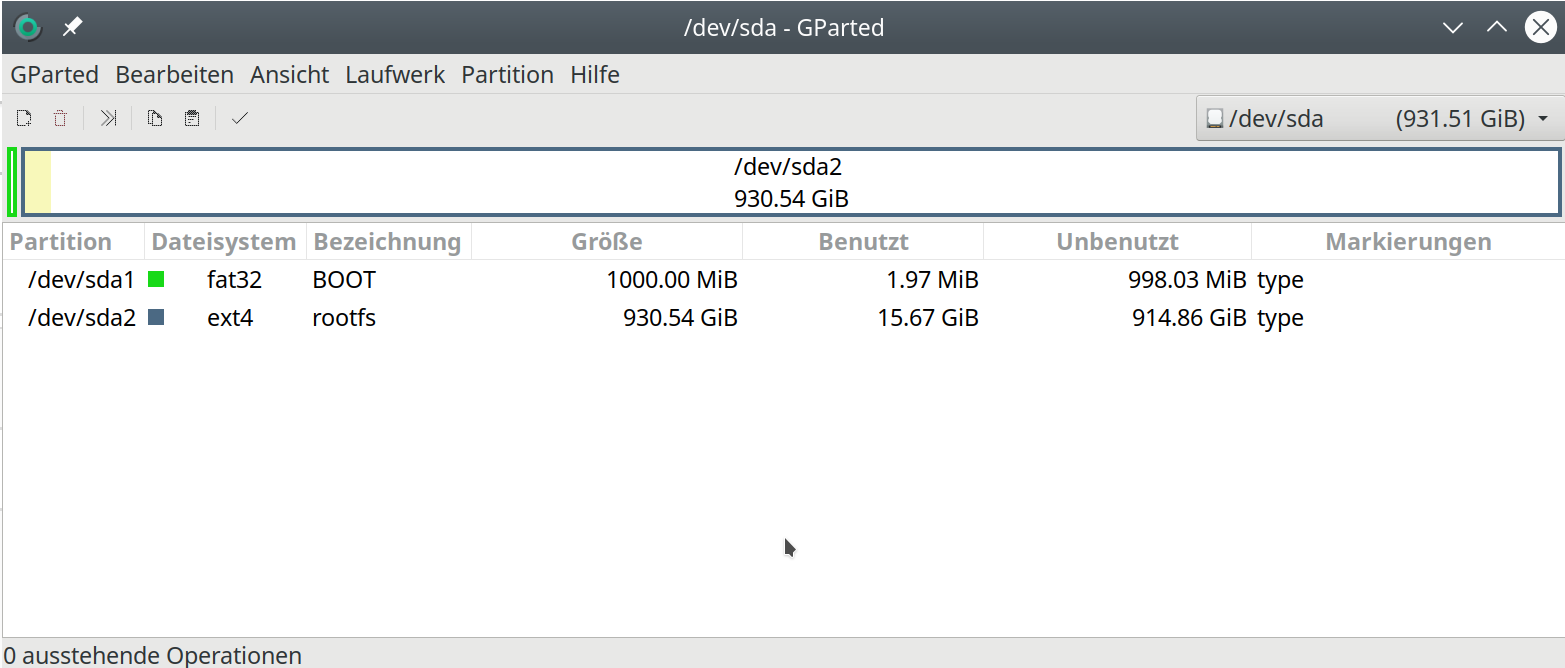The height and width of the screenshot is (668, 1565).
Task: Click the pin icon in the title bar
Action: pyautogui.click(x=72, y=27)
